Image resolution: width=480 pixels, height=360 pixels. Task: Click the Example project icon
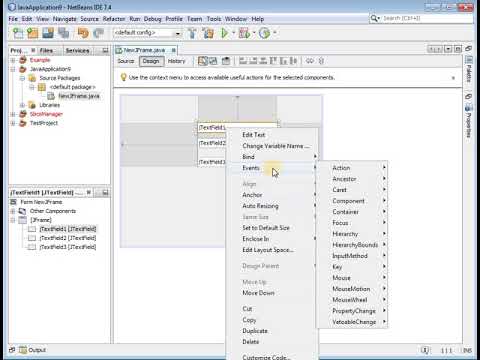click(23, 60)
